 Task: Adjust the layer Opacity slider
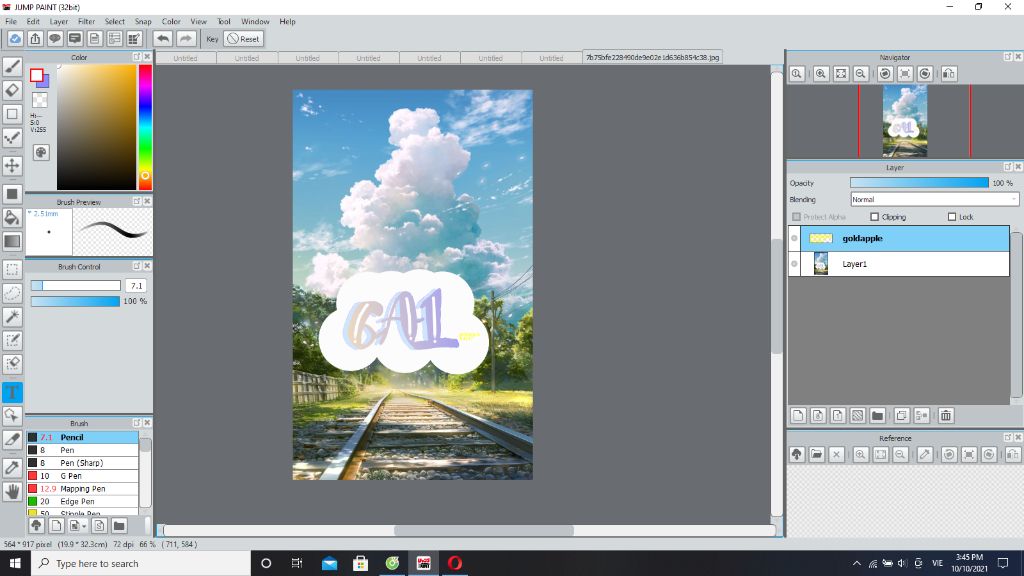920,183
